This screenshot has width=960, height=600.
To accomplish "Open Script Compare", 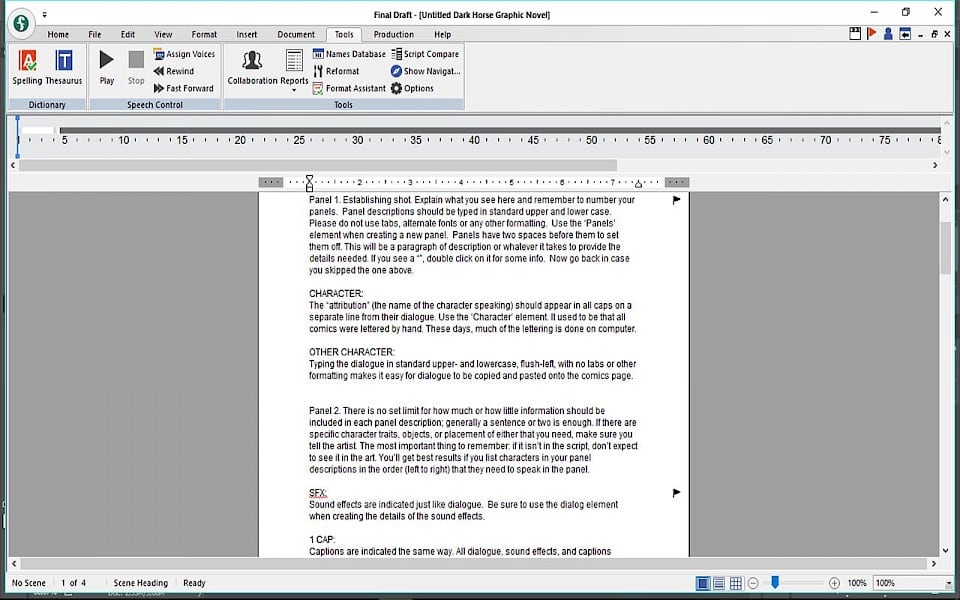I will coord(425,54).
